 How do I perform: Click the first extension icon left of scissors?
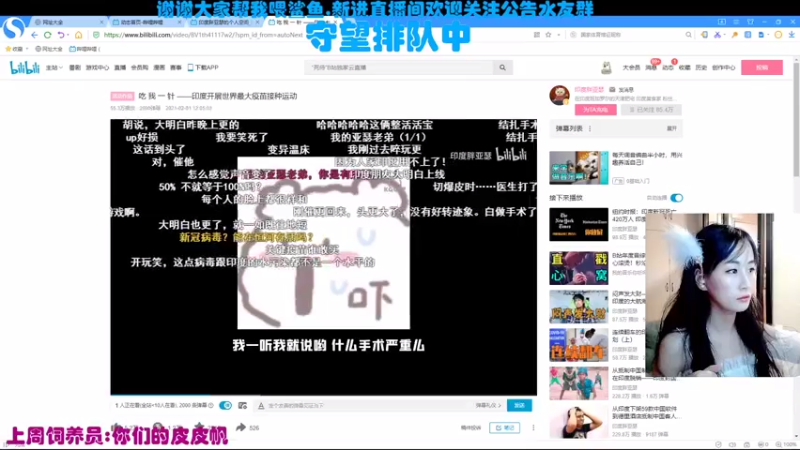pos(704,35)
